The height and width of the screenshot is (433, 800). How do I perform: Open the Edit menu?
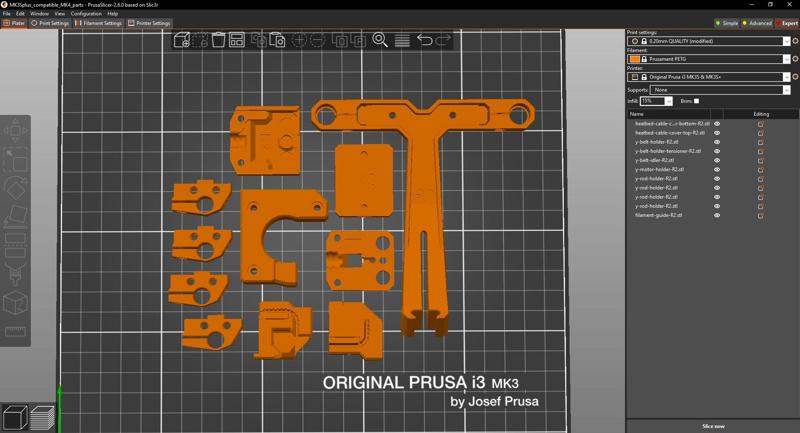20,14
